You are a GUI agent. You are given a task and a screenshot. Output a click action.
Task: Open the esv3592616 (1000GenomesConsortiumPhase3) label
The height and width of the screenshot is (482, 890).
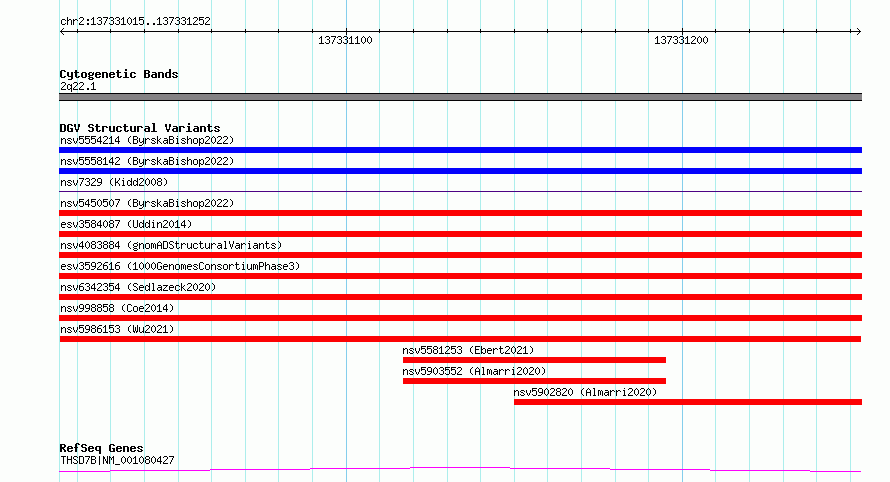point(180,266)
